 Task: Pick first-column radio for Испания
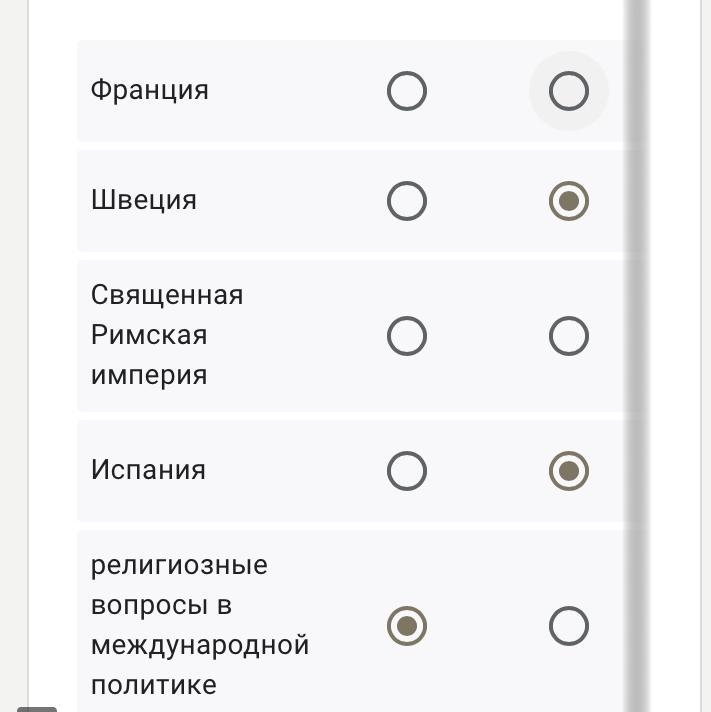tap(406, 471)
